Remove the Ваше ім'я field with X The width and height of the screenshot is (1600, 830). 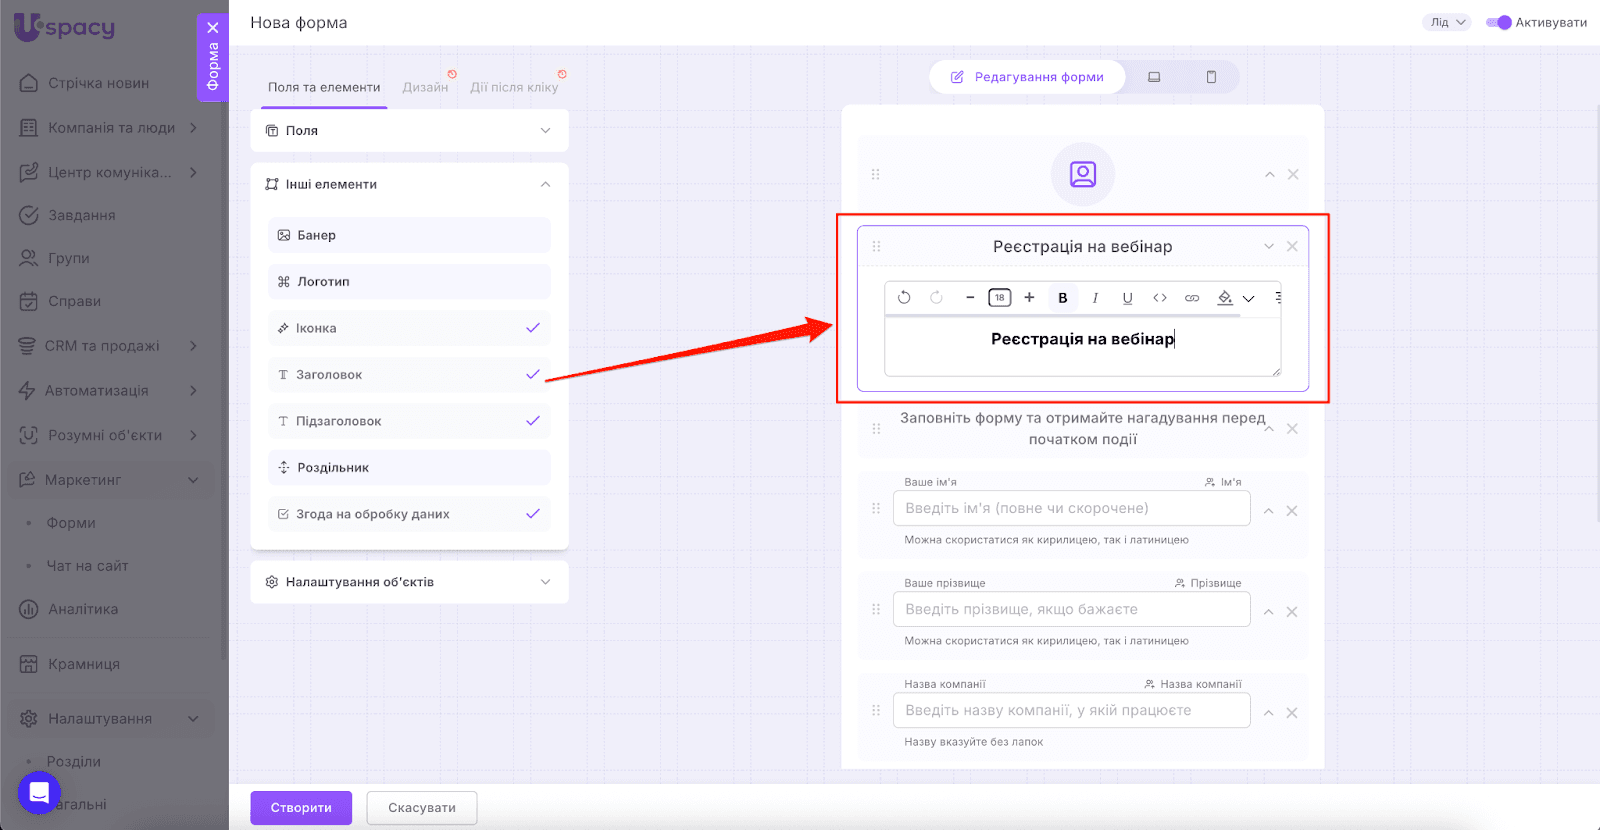pyautogui.click(x=1292, y=511)
